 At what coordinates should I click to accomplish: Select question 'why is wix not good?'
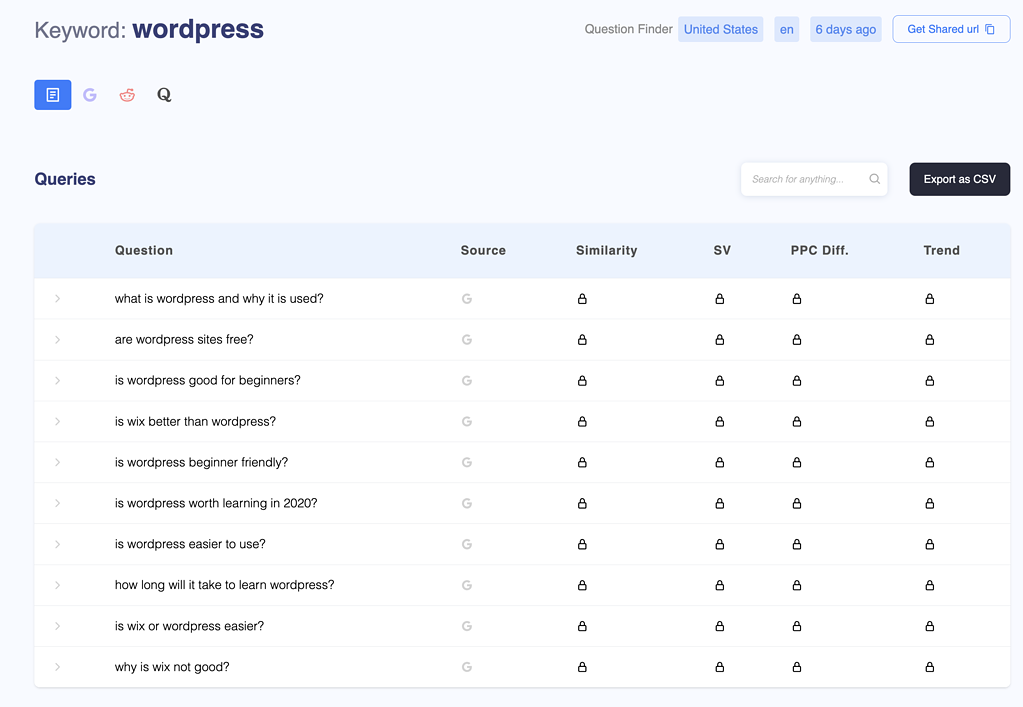point(172,667)
